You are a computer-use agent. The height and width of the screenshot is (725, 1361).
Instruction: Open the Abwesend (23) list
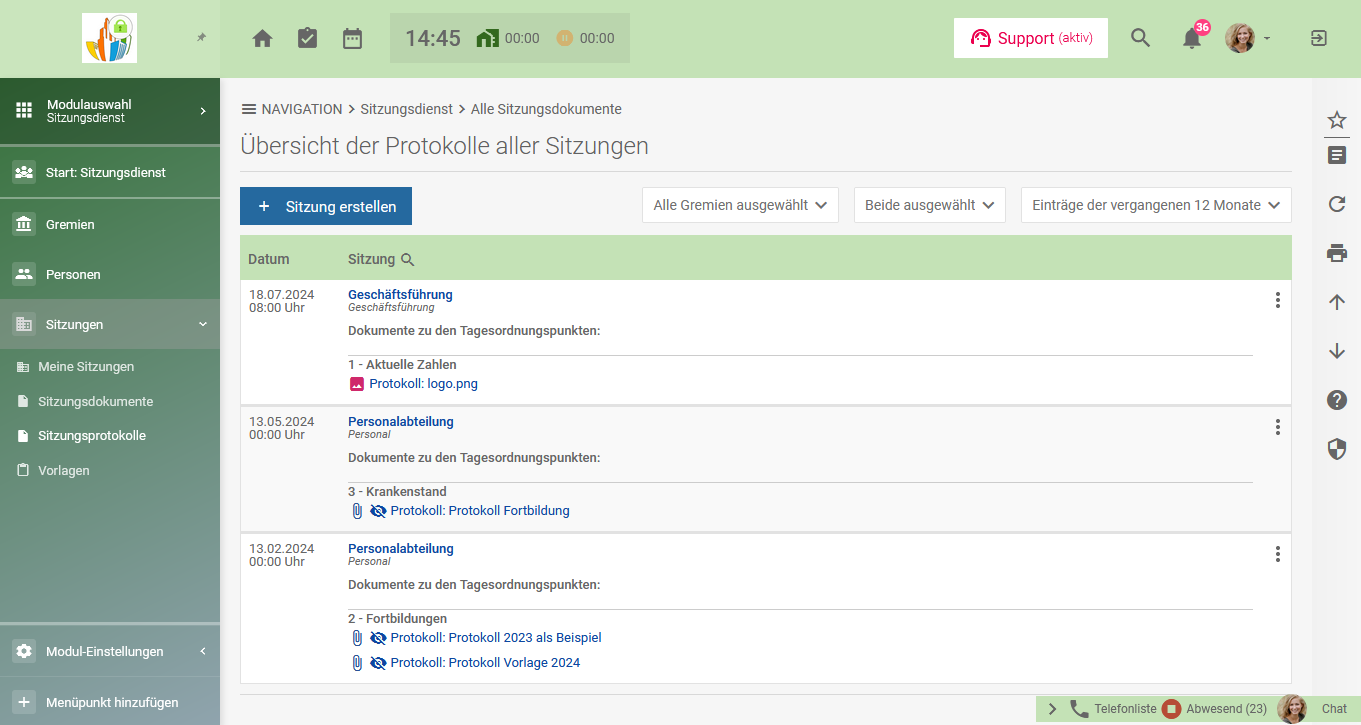(1214, 709)
